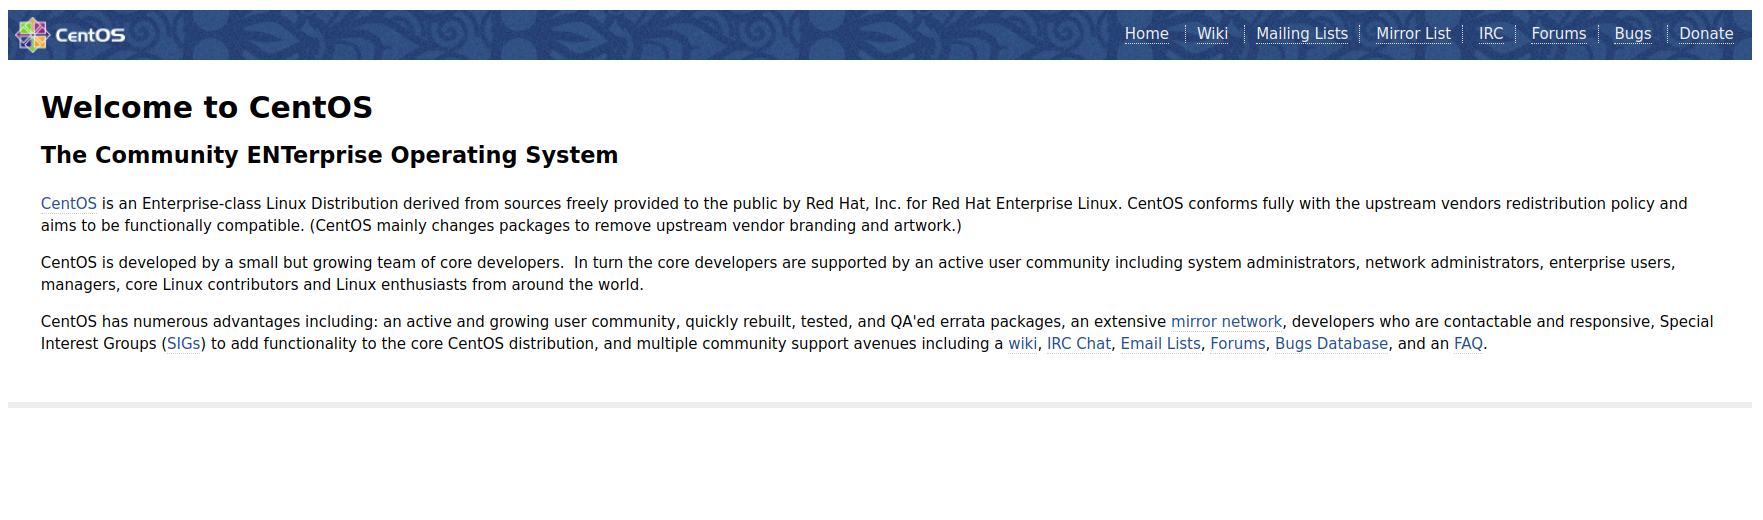
Task: Follow the CentOS link in first paragraph
Action: tap(68, 204)
